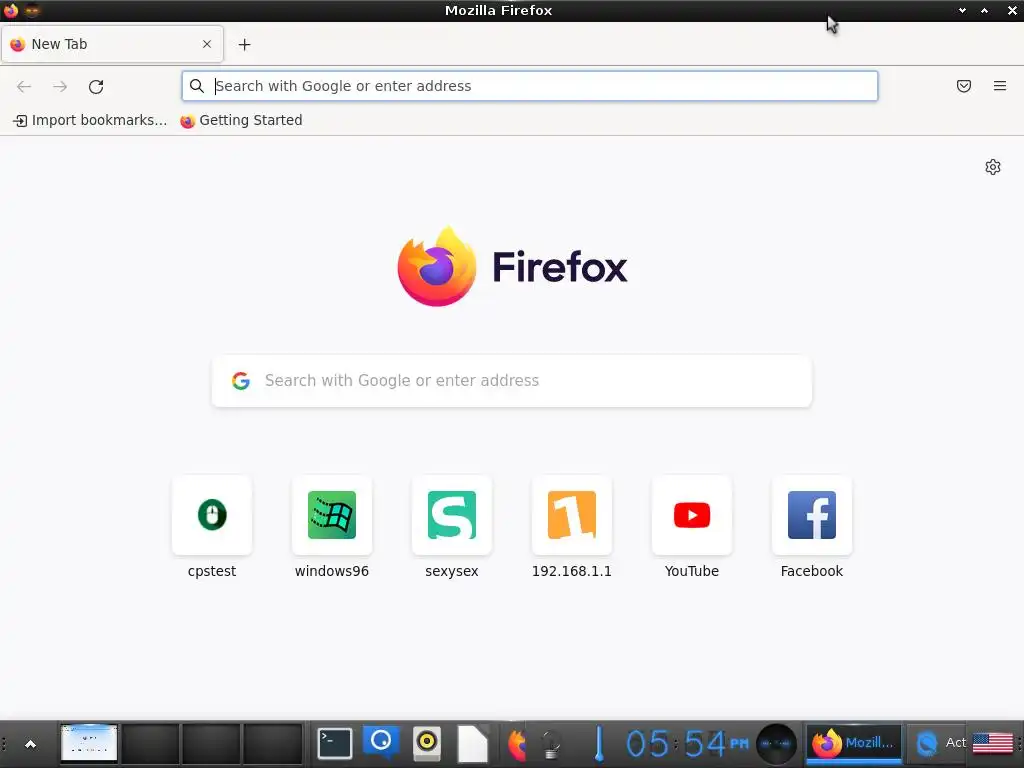Open the Firefox hamburger application menu
Screen dimensions: 1024x768
[x=1000, y=86]
